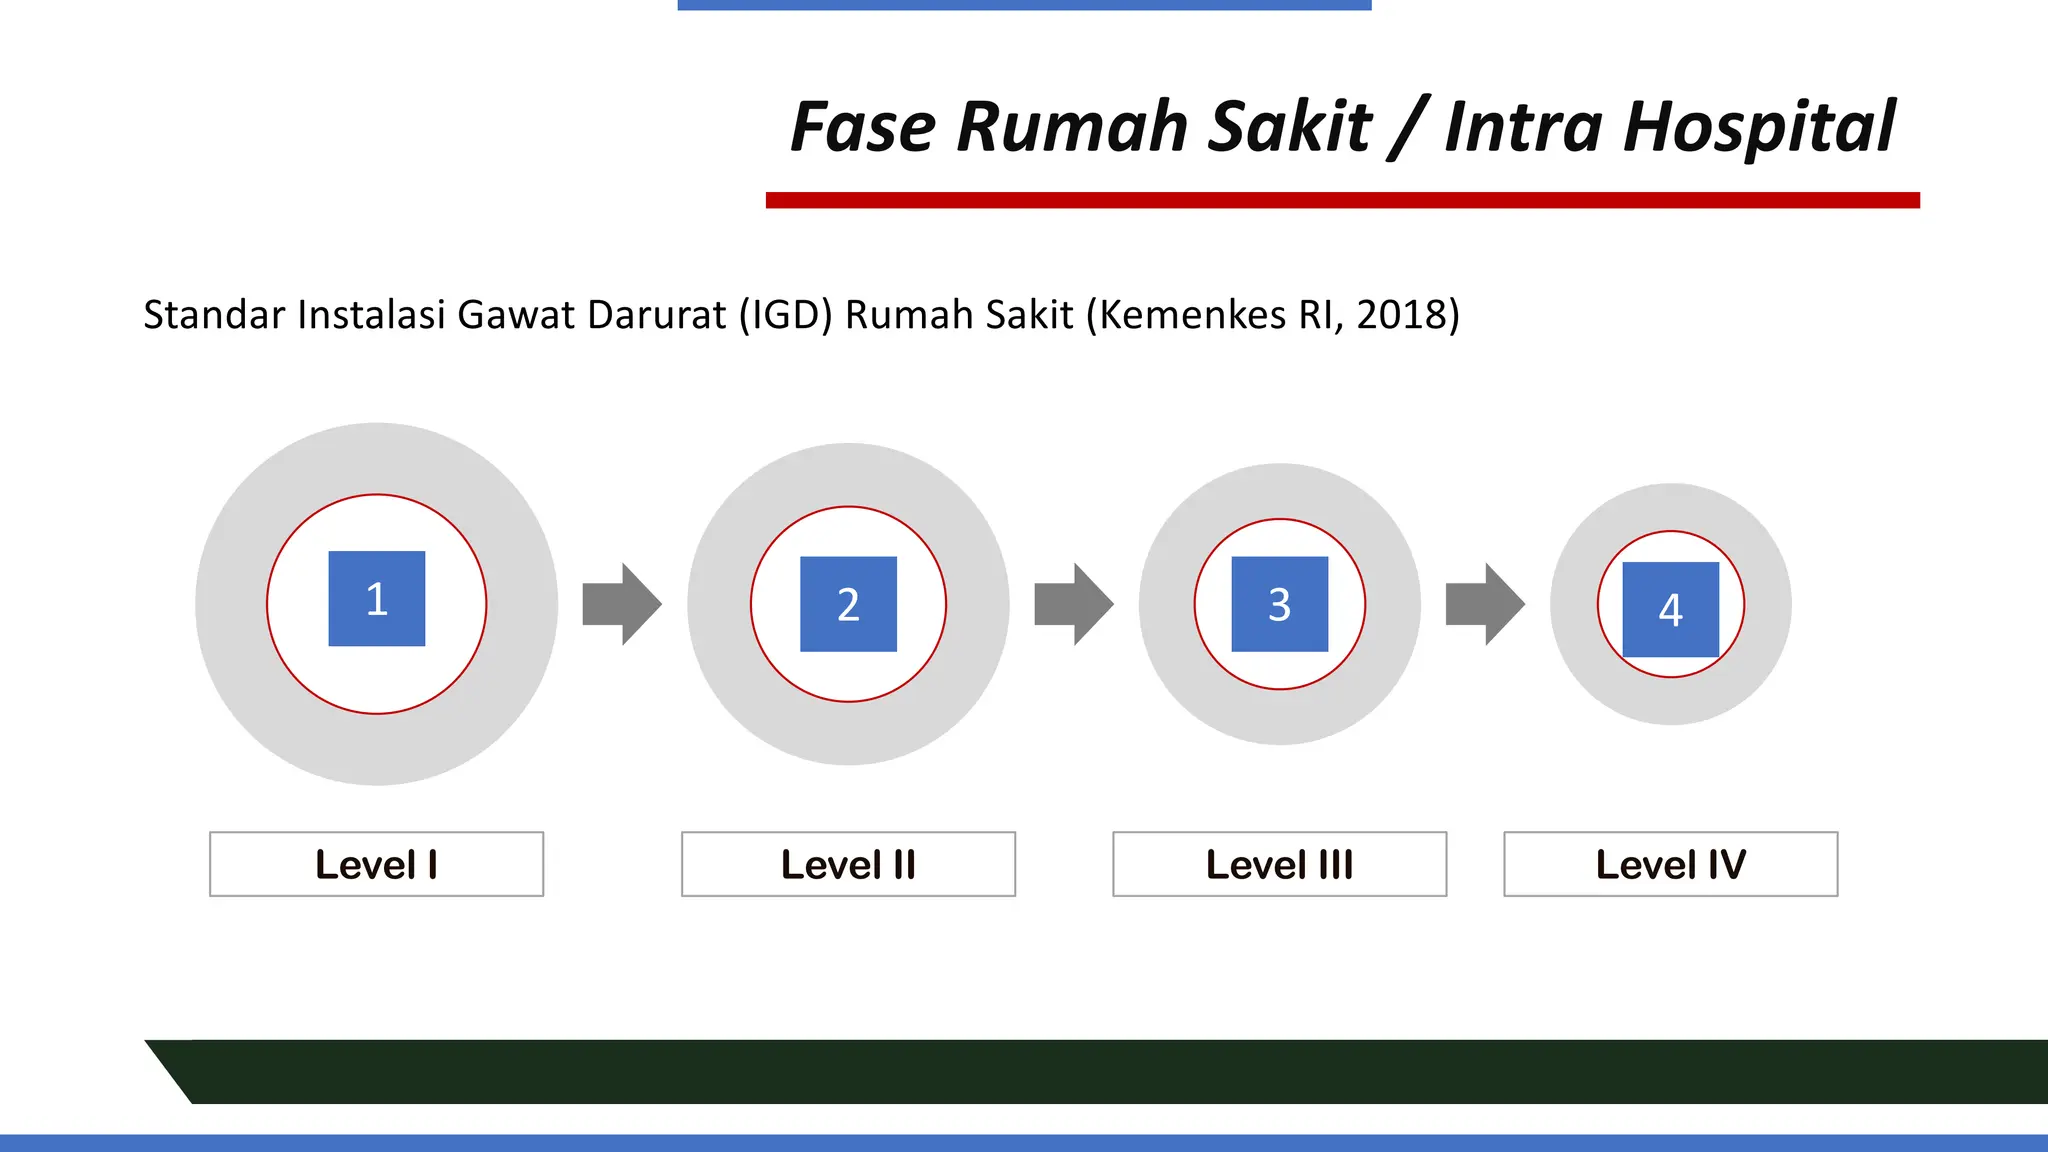This screenshot has height=1152, width=2048.
Task: Click the arrow between circles 1 and 2
Action: 622,604
